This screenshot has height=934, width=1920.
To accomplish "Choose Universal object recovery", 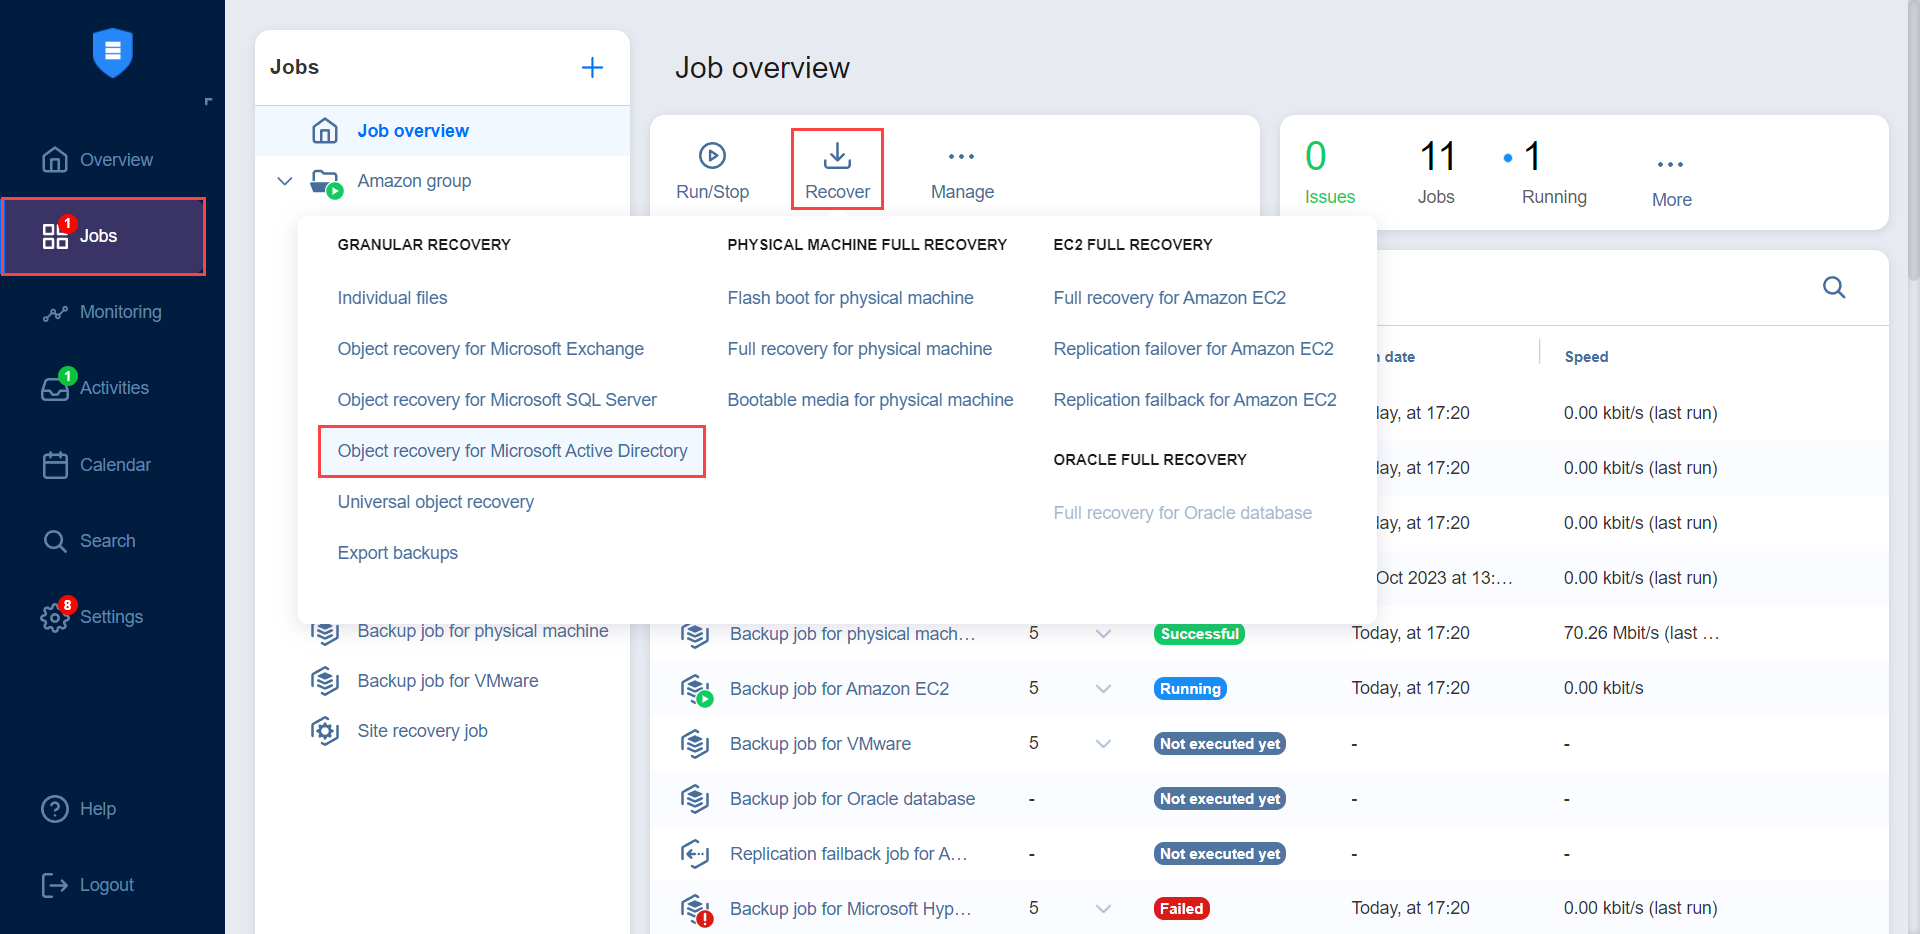I will pyautogui.click(x=435, y=502).
